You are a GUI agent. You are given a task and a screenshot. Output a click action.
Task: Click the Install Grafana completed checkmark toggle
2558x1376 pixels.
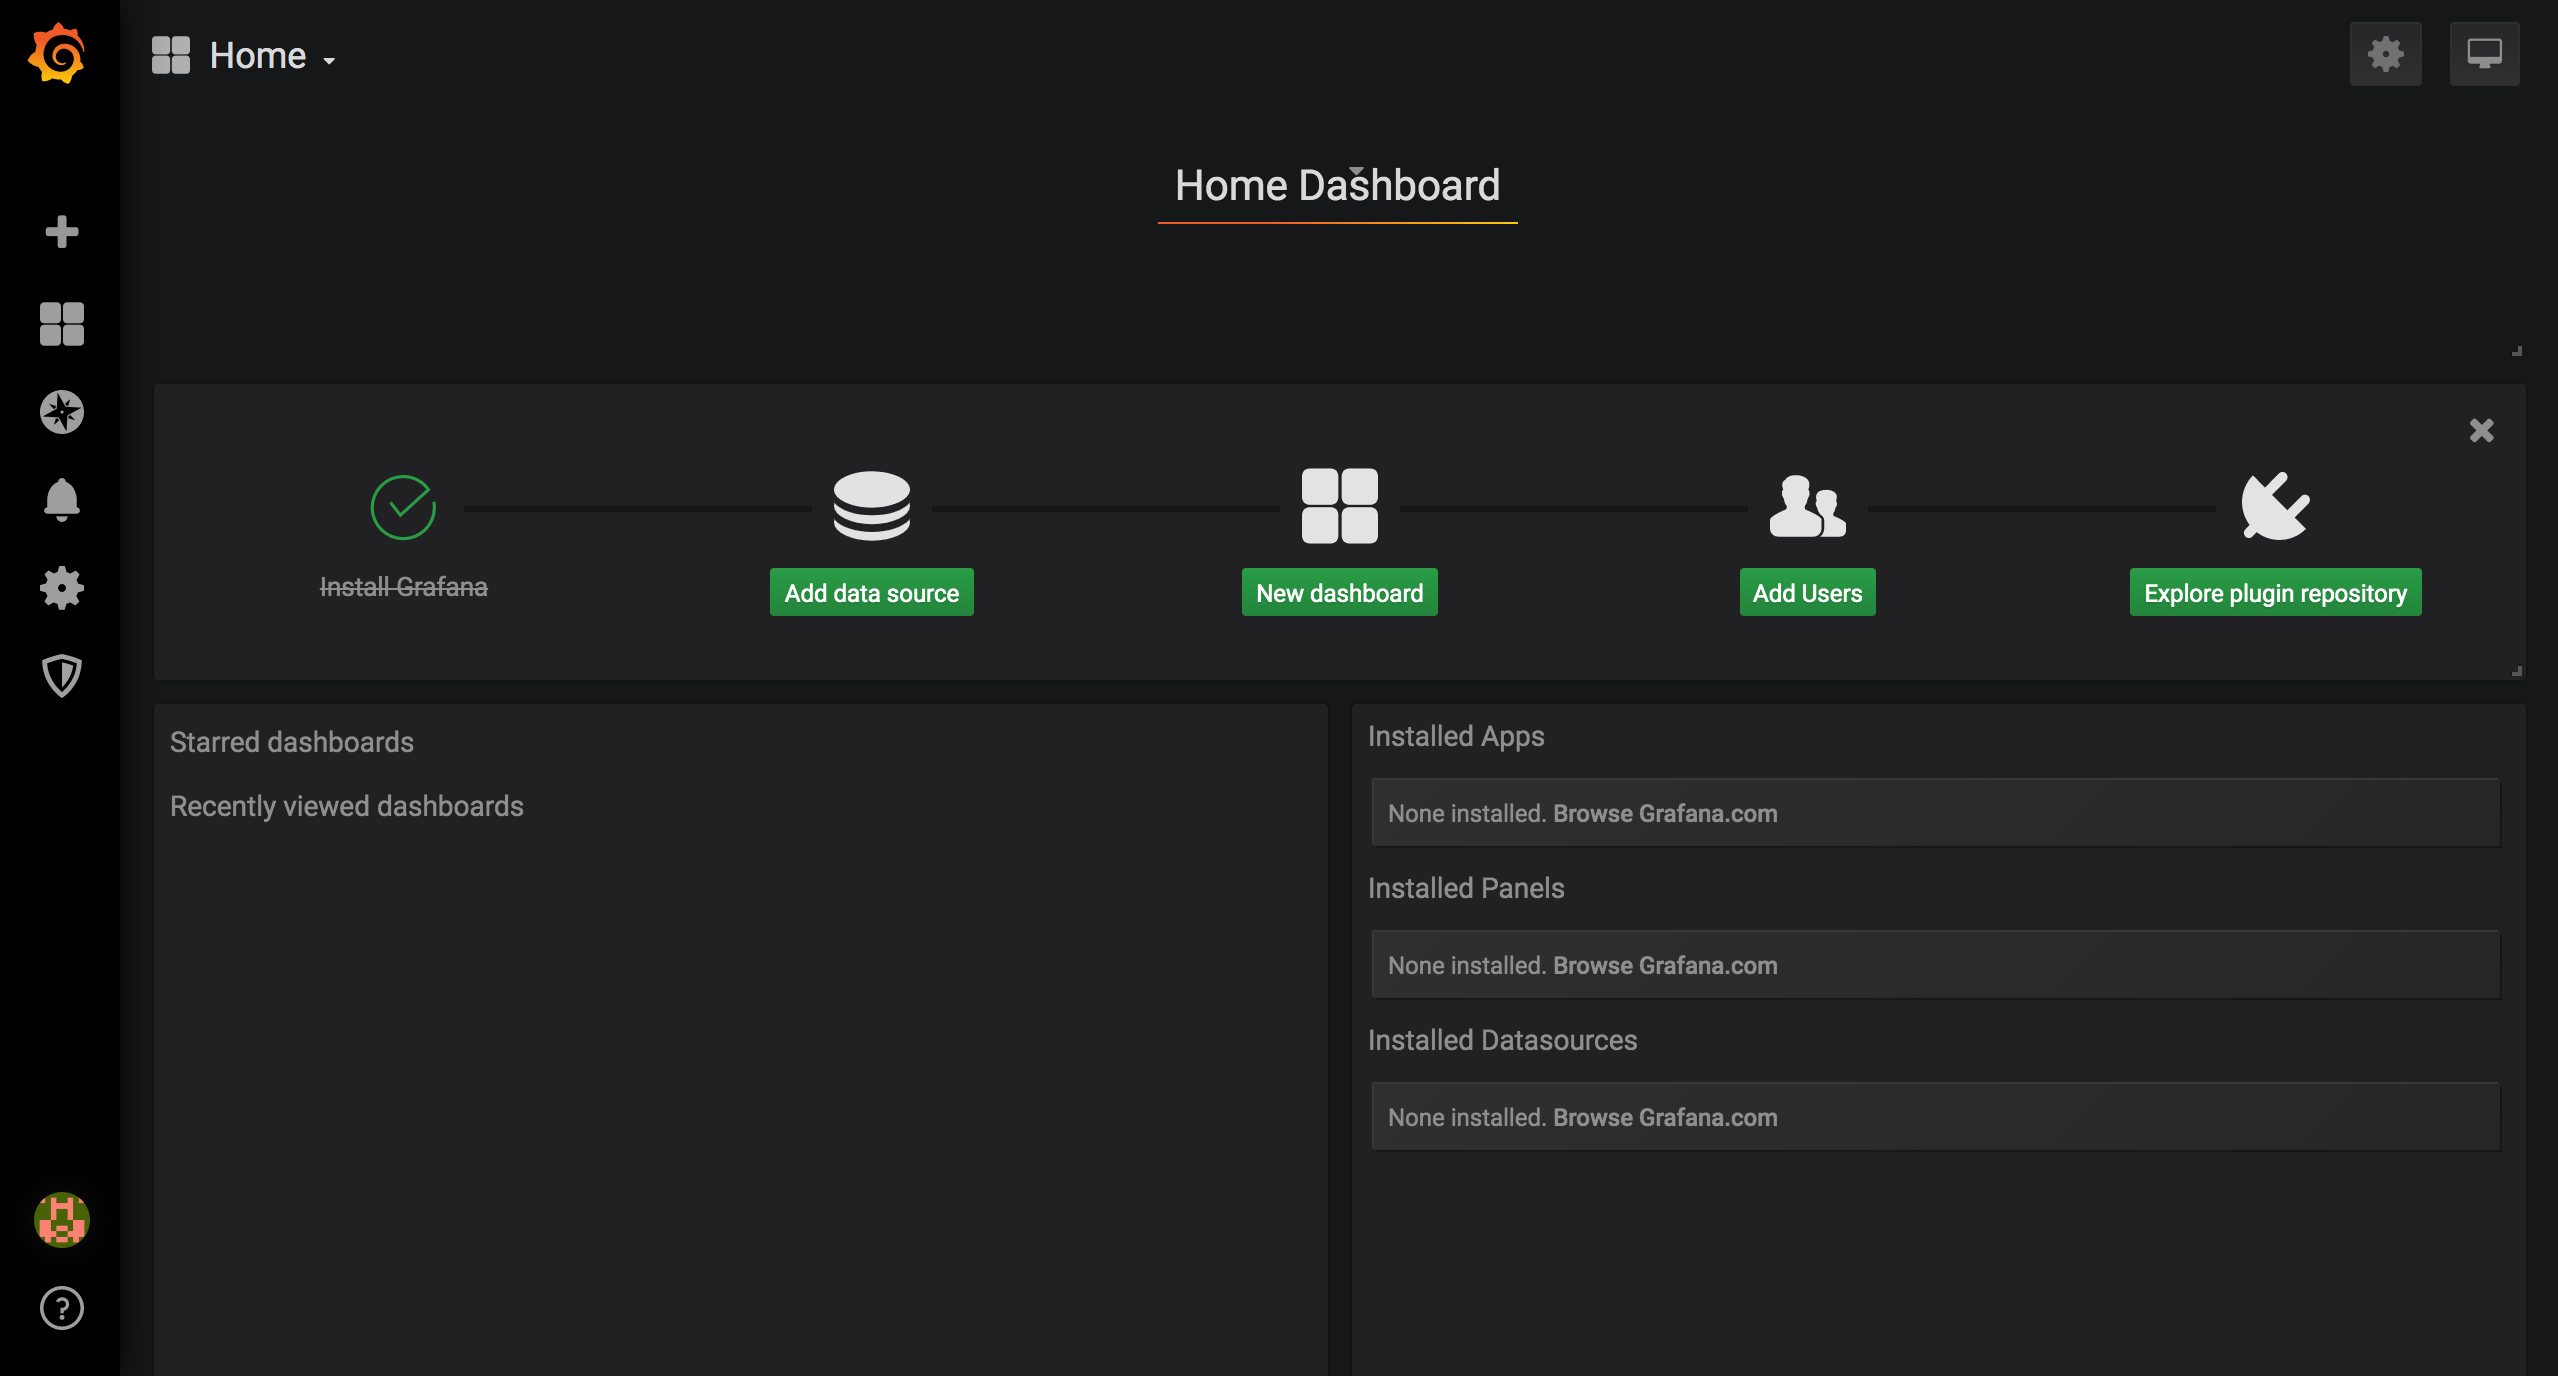point(403,507)
